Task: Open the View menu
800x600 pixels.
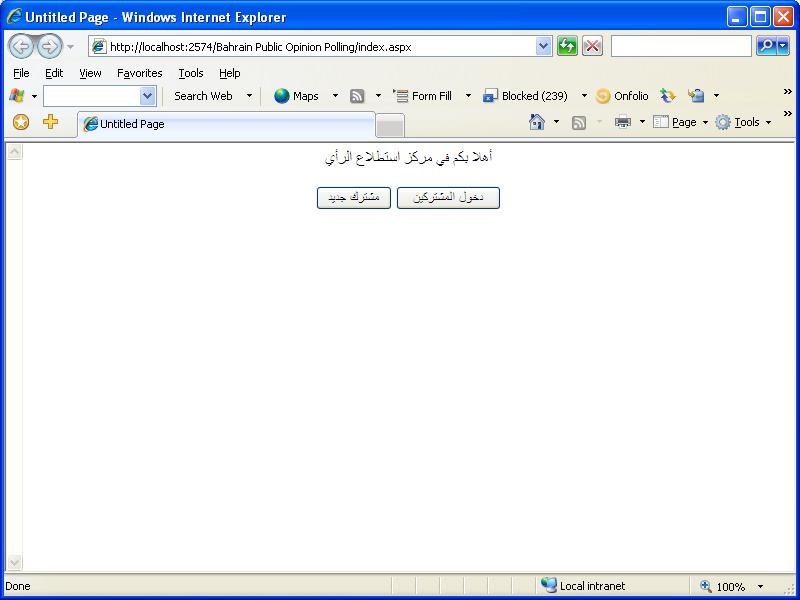Action: (90, 73)
